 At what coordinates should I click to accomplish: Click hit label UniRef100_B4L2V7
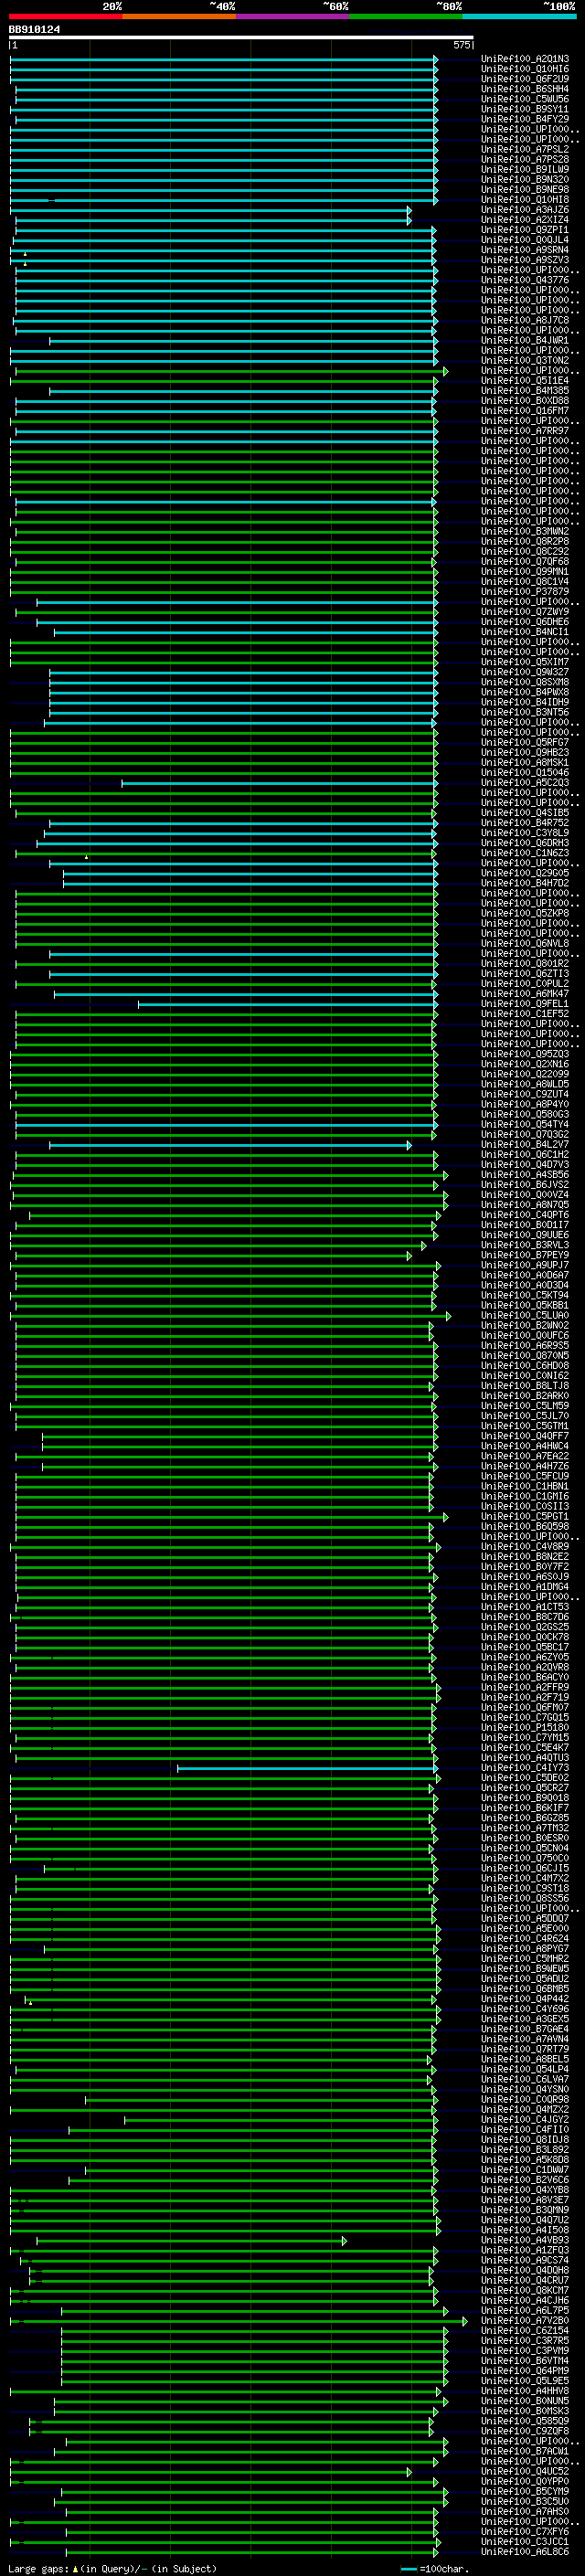click(x=525, y=1144)
